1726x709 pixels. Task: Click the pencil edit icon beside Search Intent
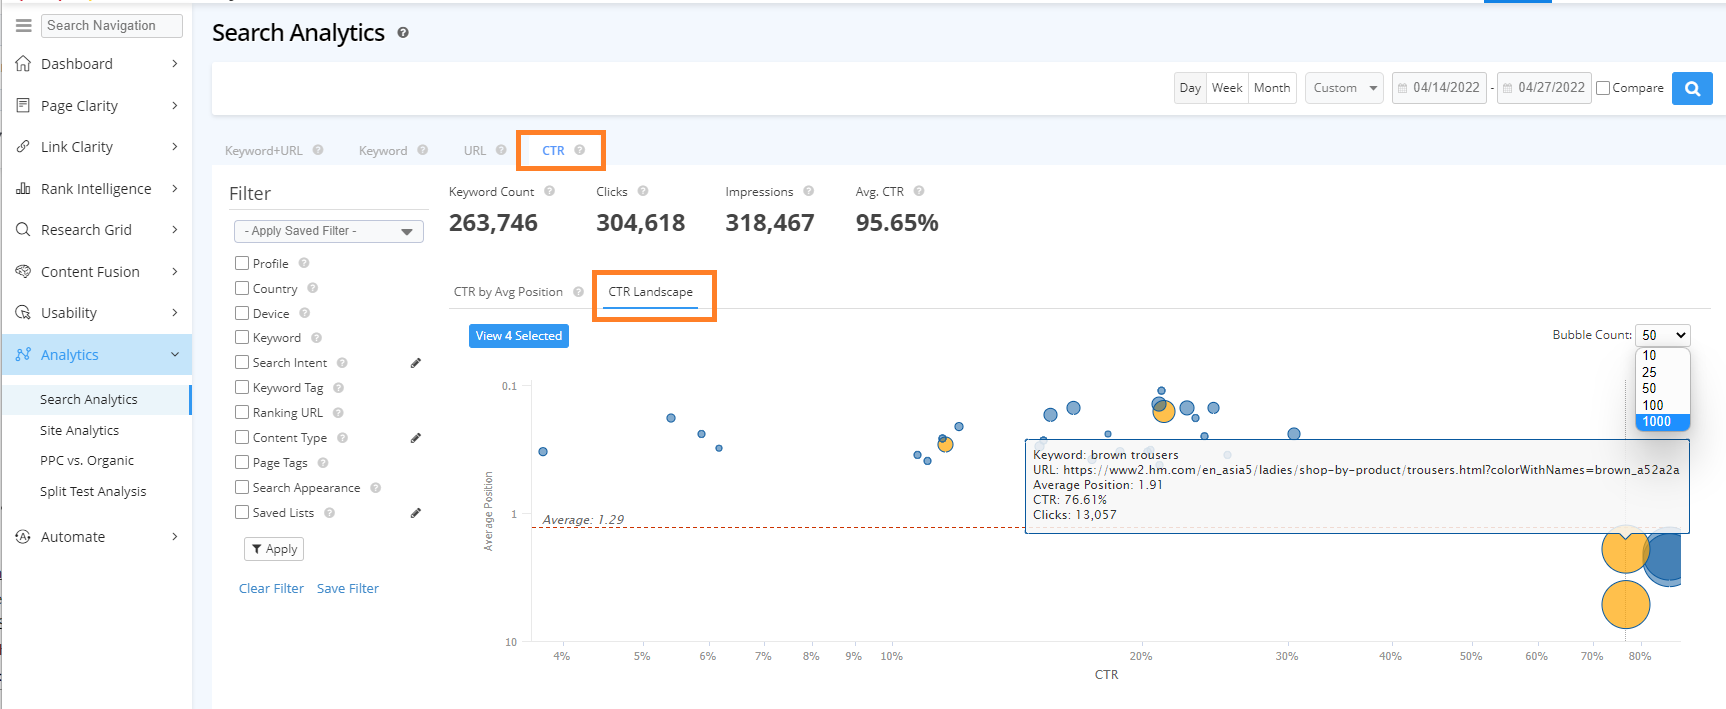(416, 363)
